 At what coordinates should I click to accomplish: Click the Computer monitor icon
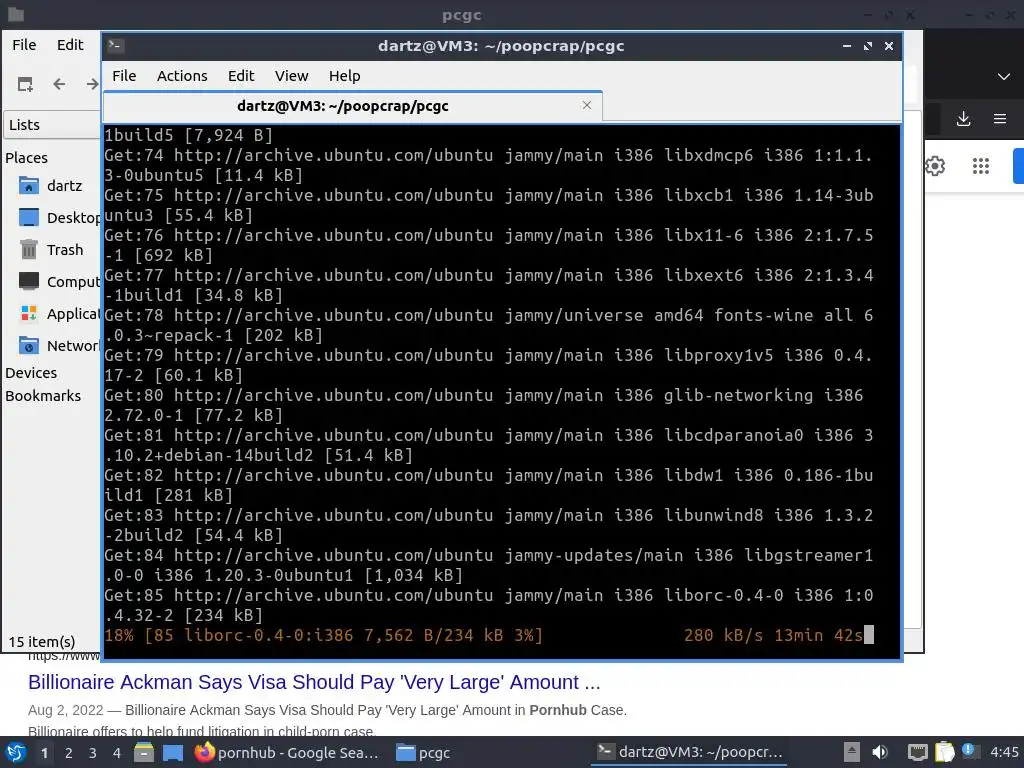click(x=29, y=281)
